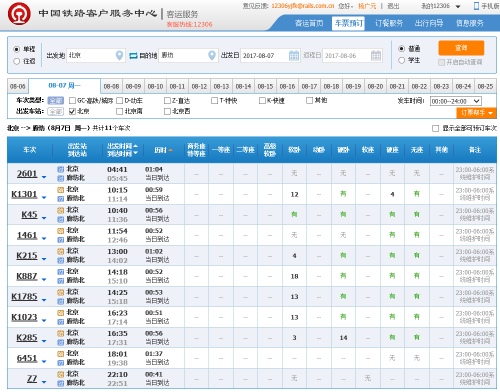Open the destination station location pin
Image resolution: width=500 pixels, height=392 pixels.
pos(211,55)
